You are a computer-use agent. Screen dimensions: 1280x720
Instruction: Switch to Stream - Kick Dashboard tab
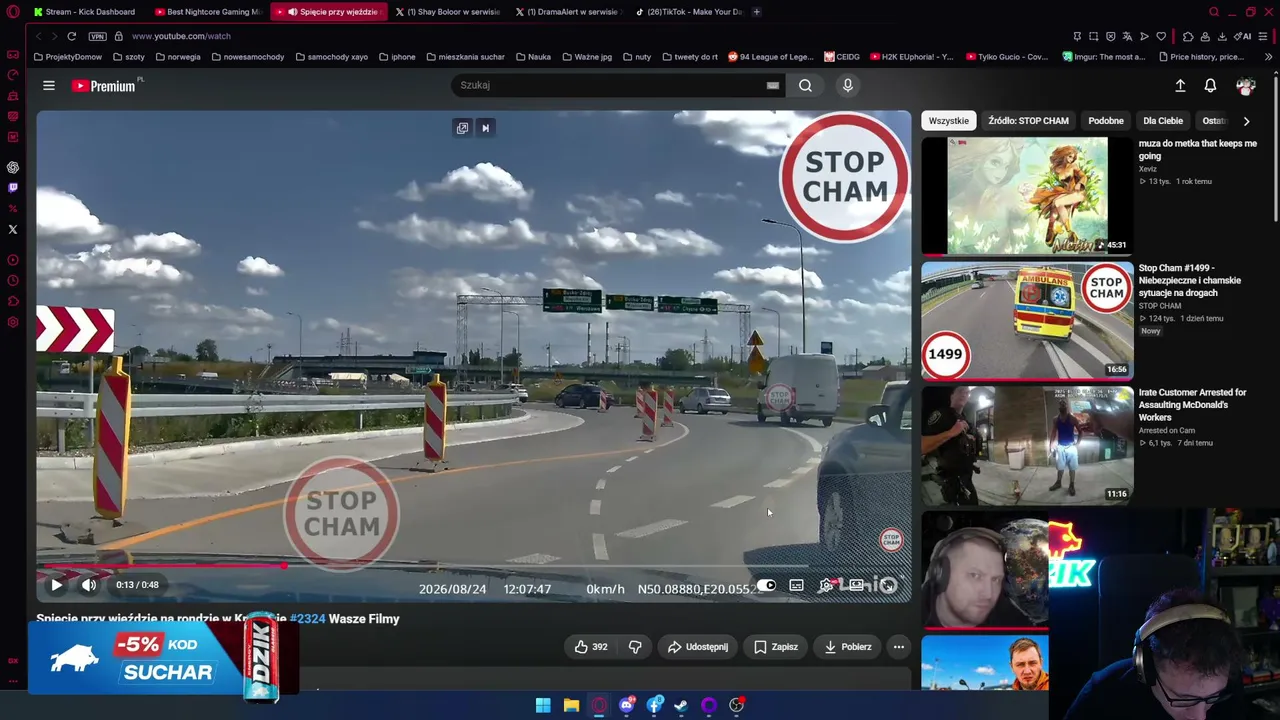coord(84,12)
